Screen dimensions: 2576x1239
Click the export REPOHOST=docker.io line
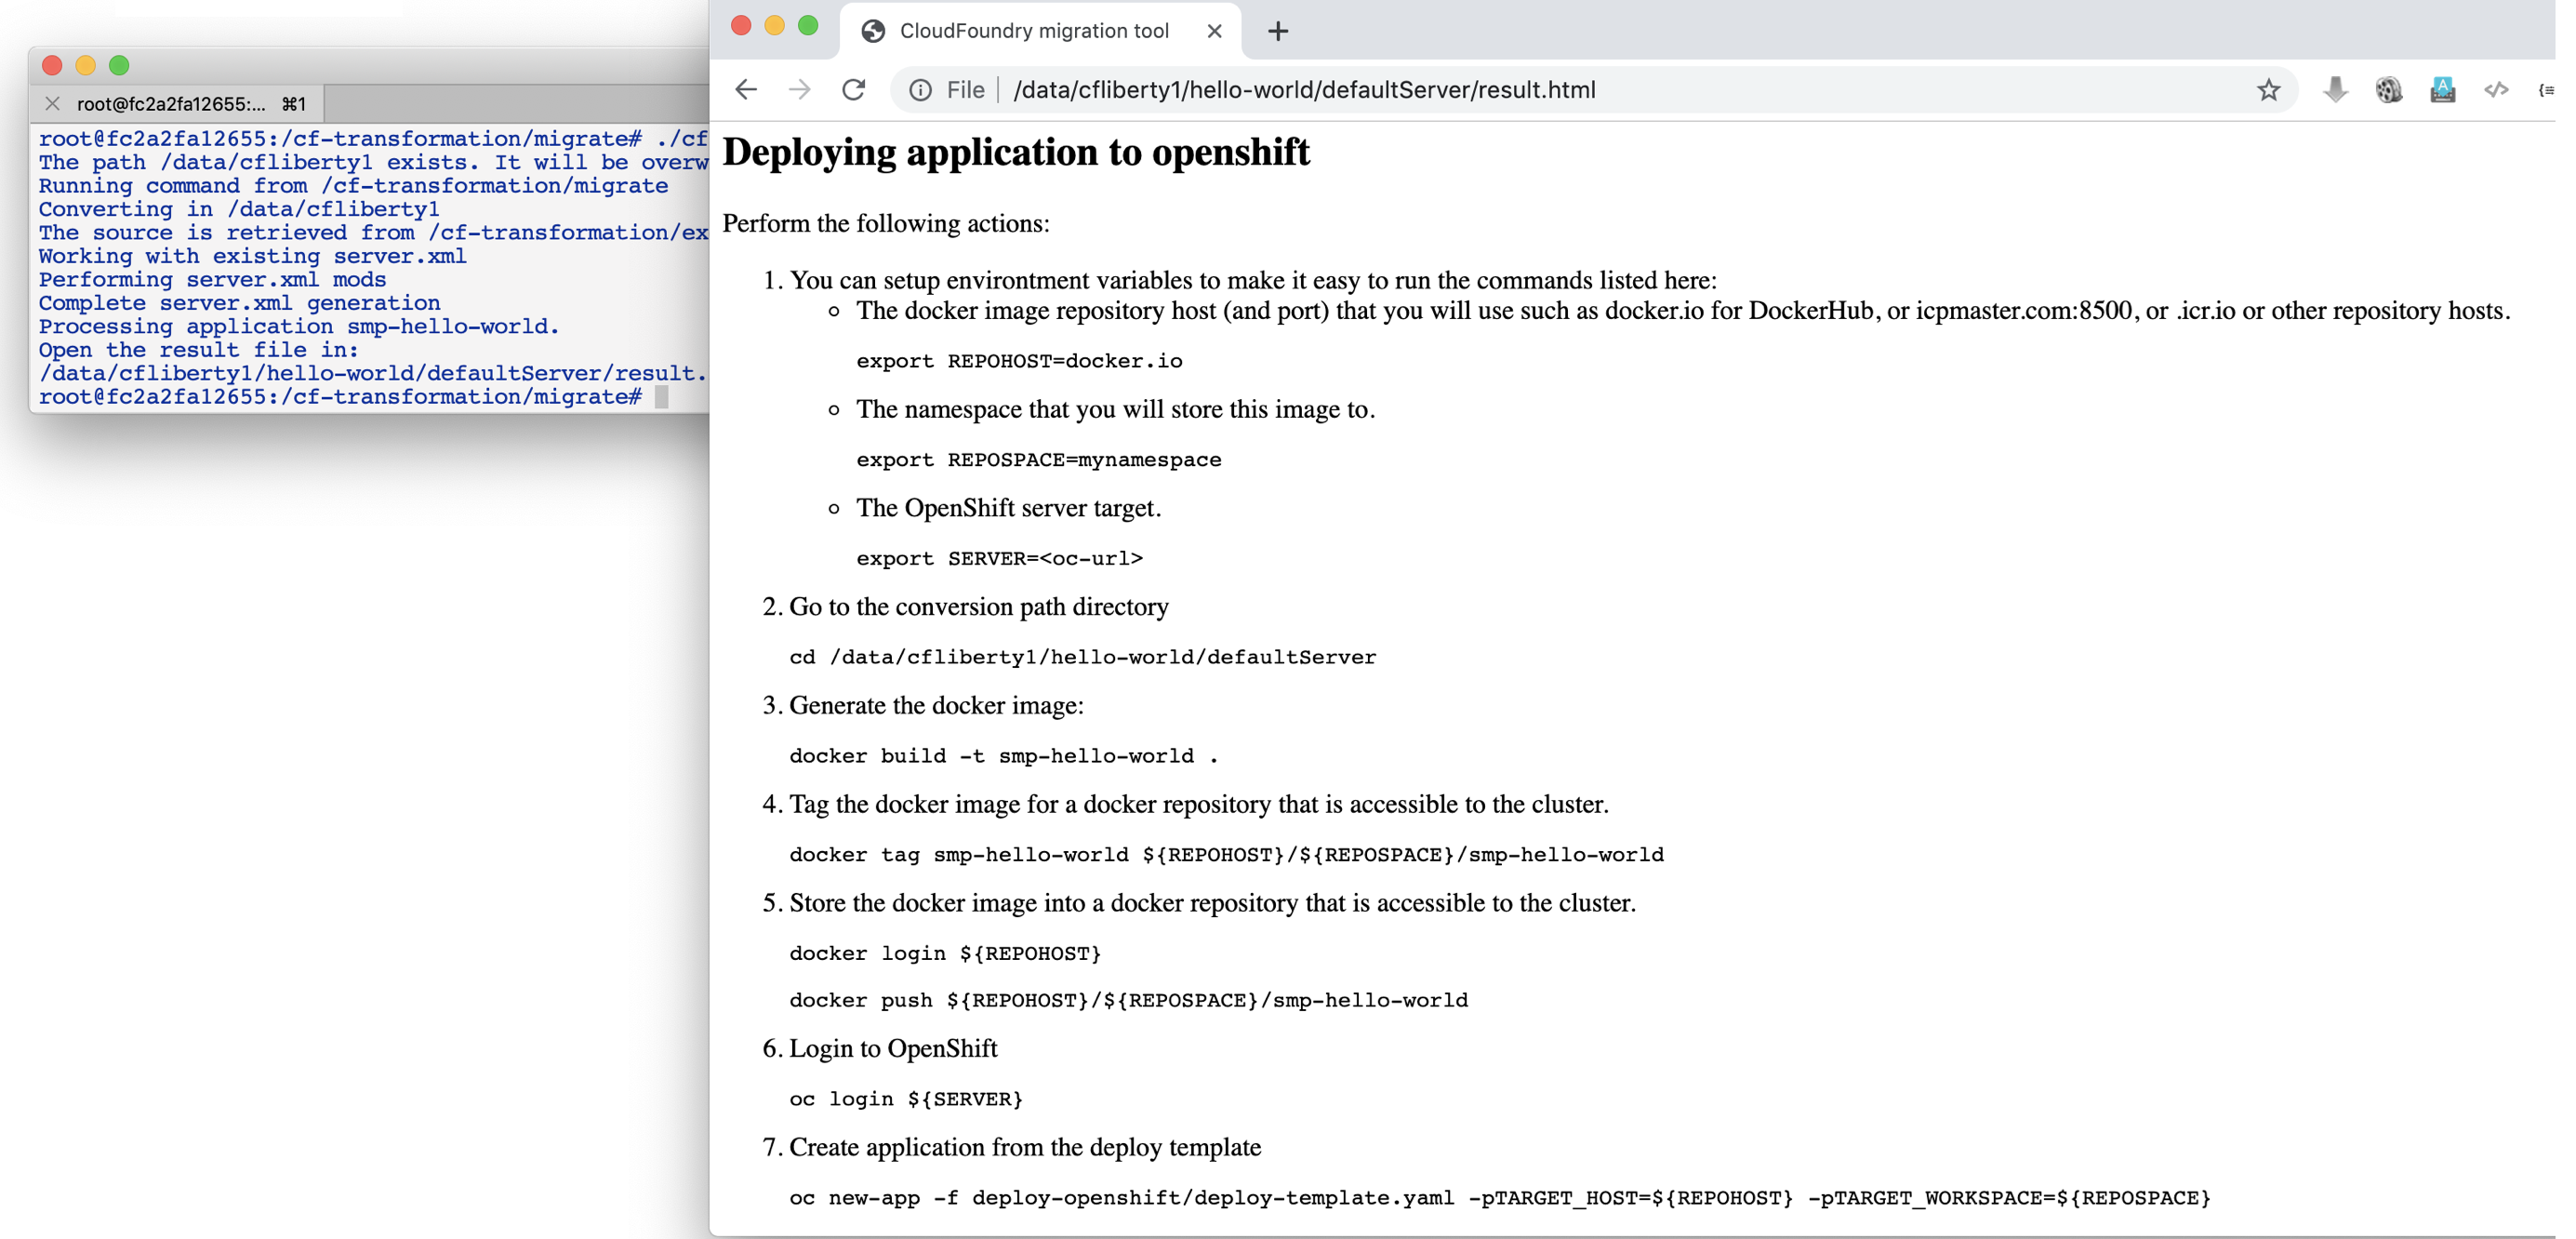[x=1018, y=361]
